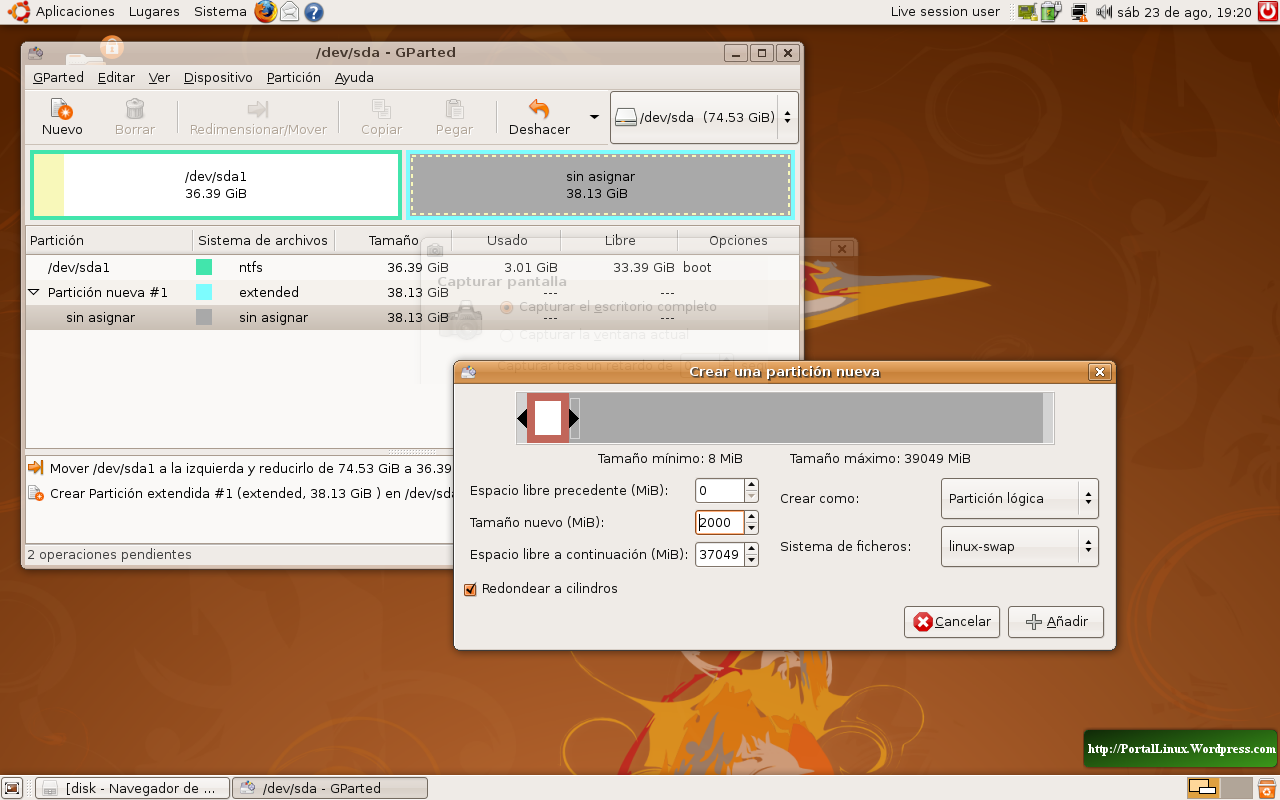The height and width of the screenshot is (800, 1280).
Task: Click the ntfs green color swatch
Action: click(x=204, y=267)
